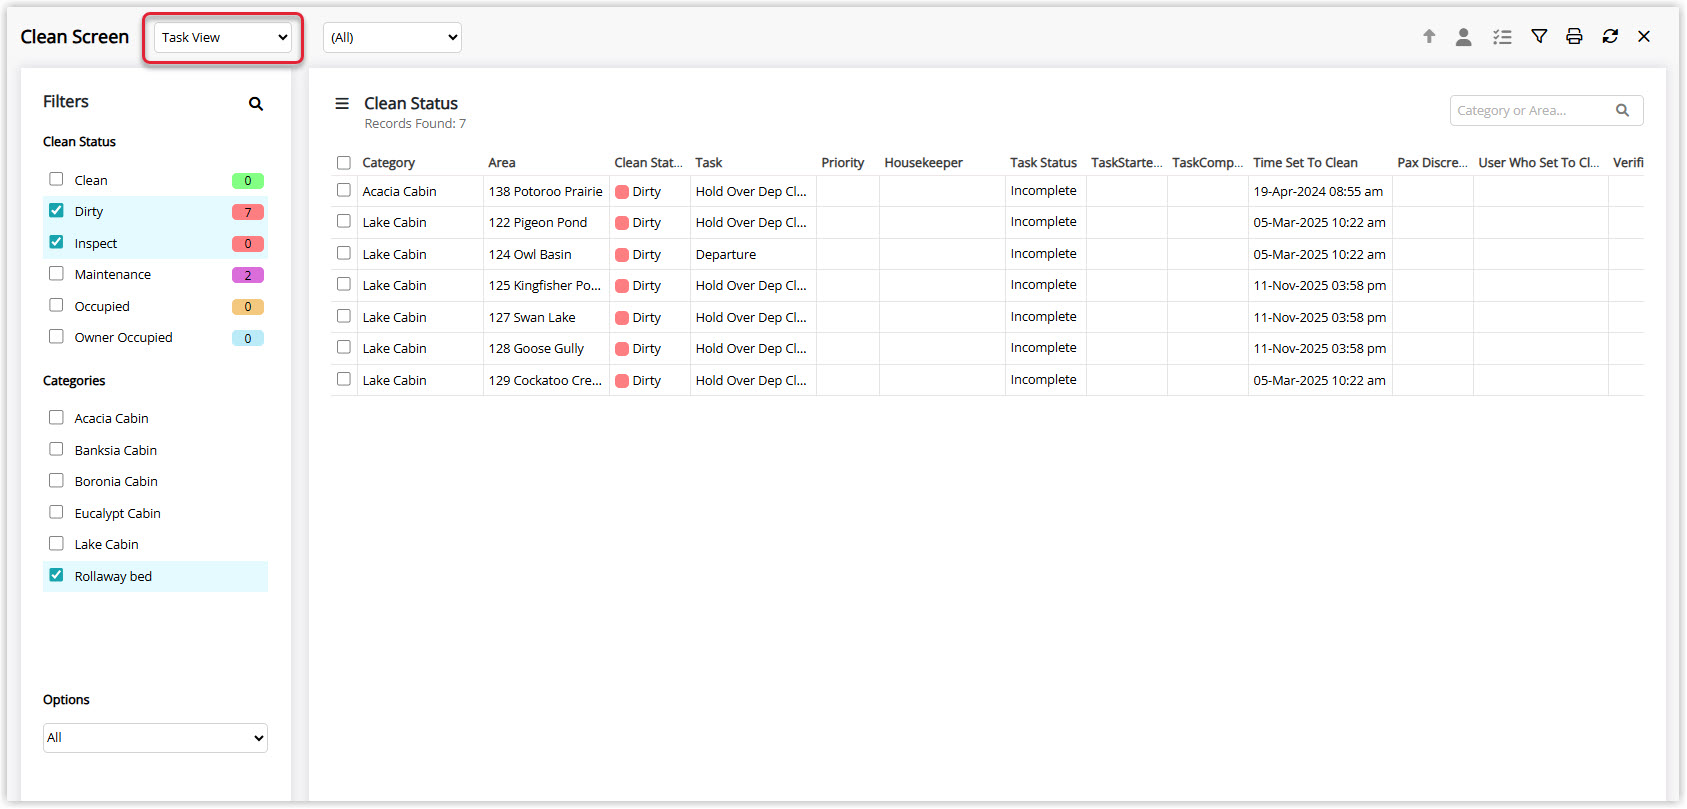Screen dimensions: 1687x809
Task: Open the Task View dropdown
Action: click(x=222, y=38)
